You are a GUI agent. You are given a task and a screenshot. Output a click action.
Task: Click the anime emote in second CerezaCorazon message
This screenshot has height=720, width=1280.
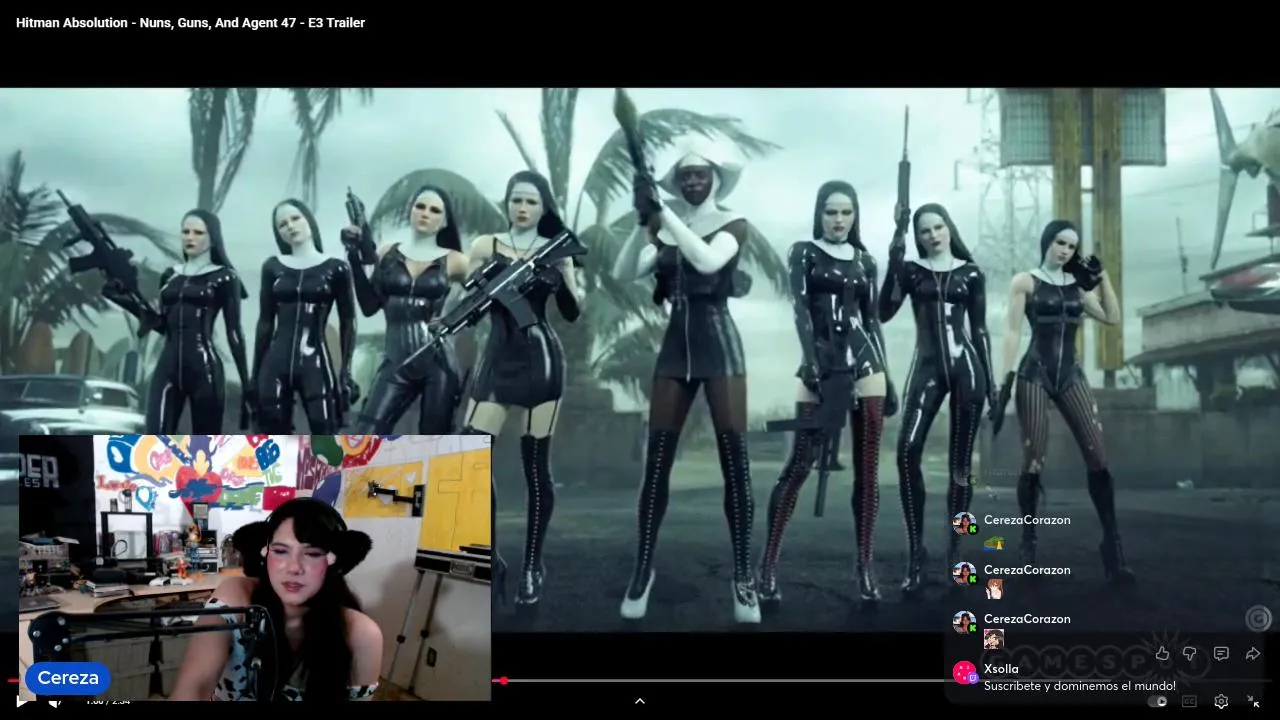pos(994,590)
